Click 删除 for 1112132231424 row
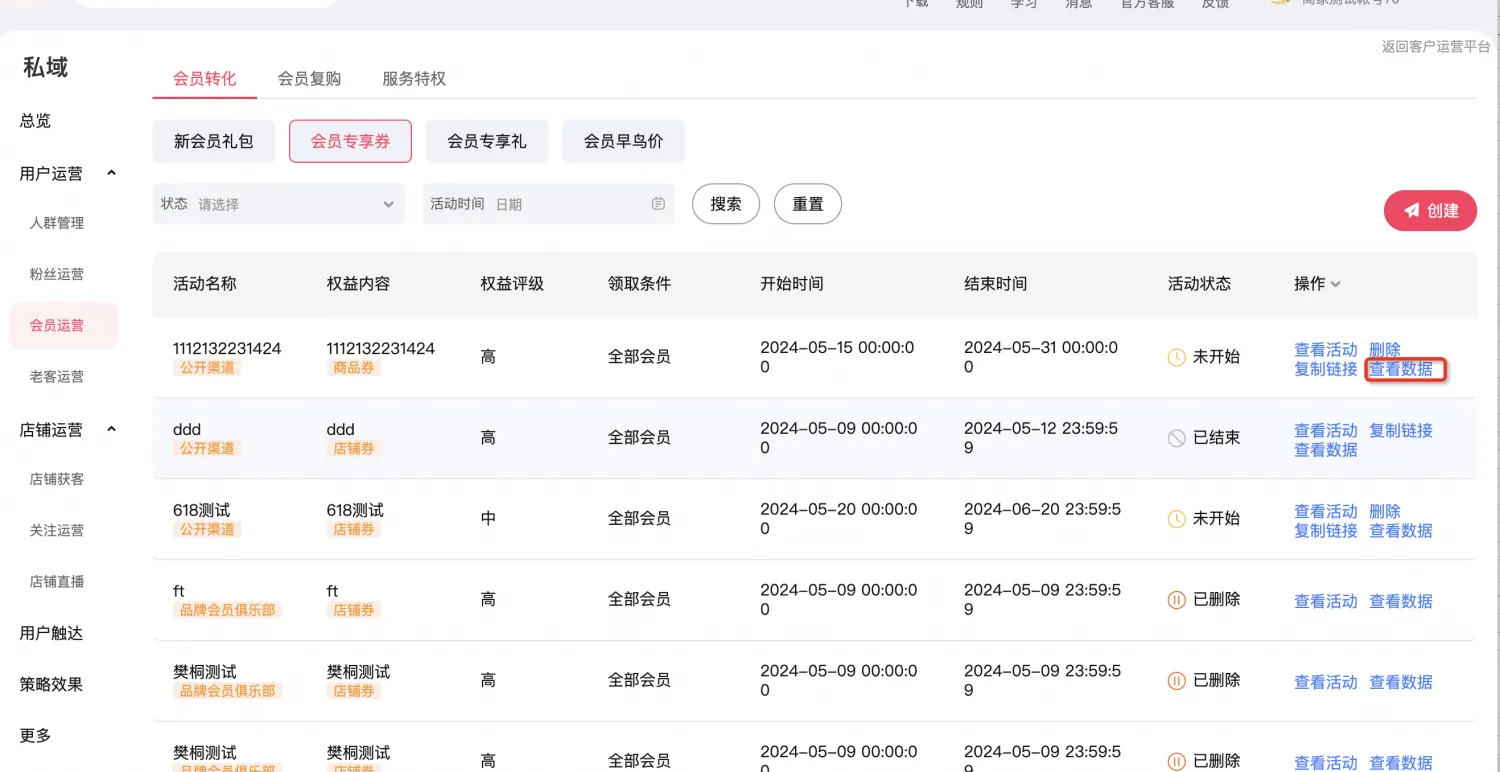 pos(1385,350)
